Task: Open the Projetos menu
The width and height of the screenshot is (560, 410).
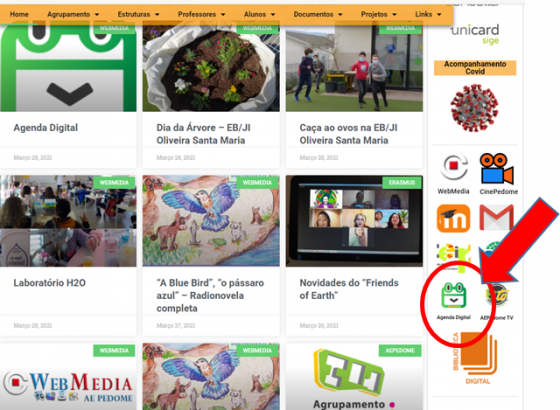Action: point(379,14)
